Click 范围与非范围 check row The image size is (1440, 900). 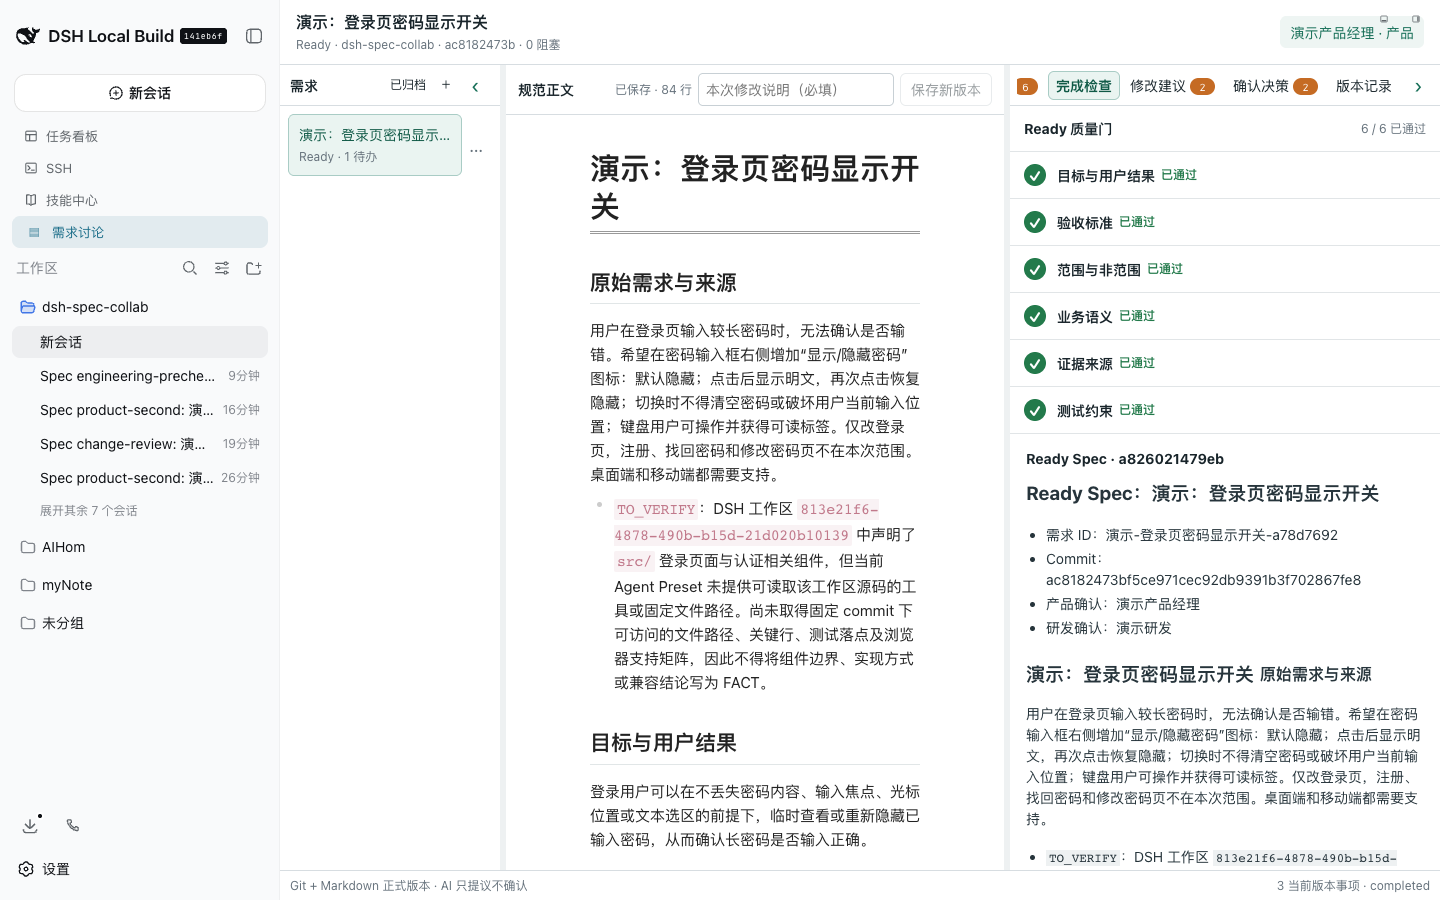[1225, 269]
